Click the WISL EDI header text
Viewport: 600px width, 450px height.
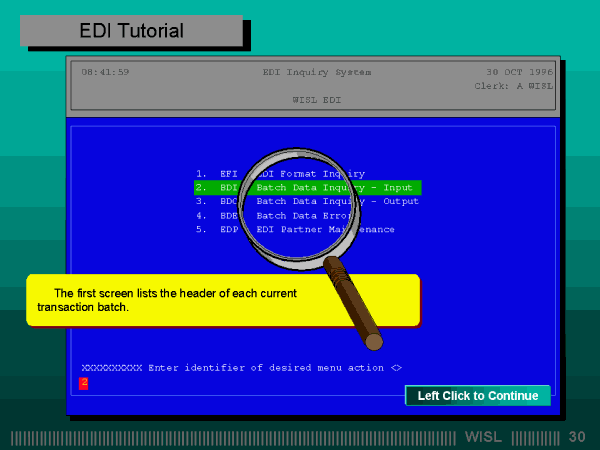pyautogui.click(x=316, y=100)
